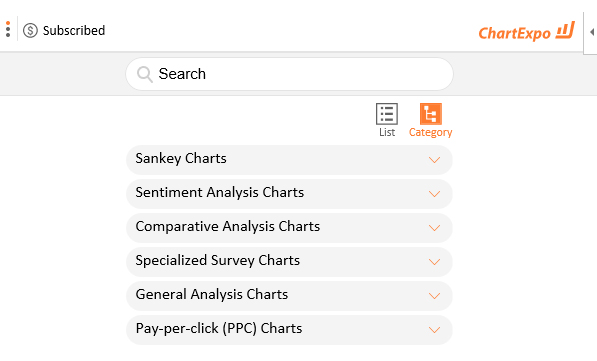The width and height of the screenshot is (597, 361).
Task: Expand General Analysis Charts chevron
Action: (434, 296)
